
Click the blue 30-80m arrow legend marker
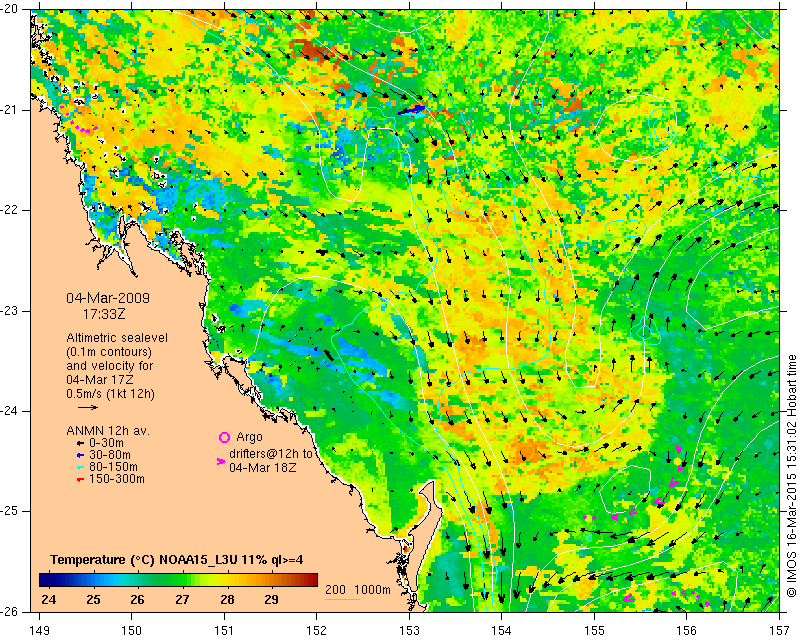(80, 455)
